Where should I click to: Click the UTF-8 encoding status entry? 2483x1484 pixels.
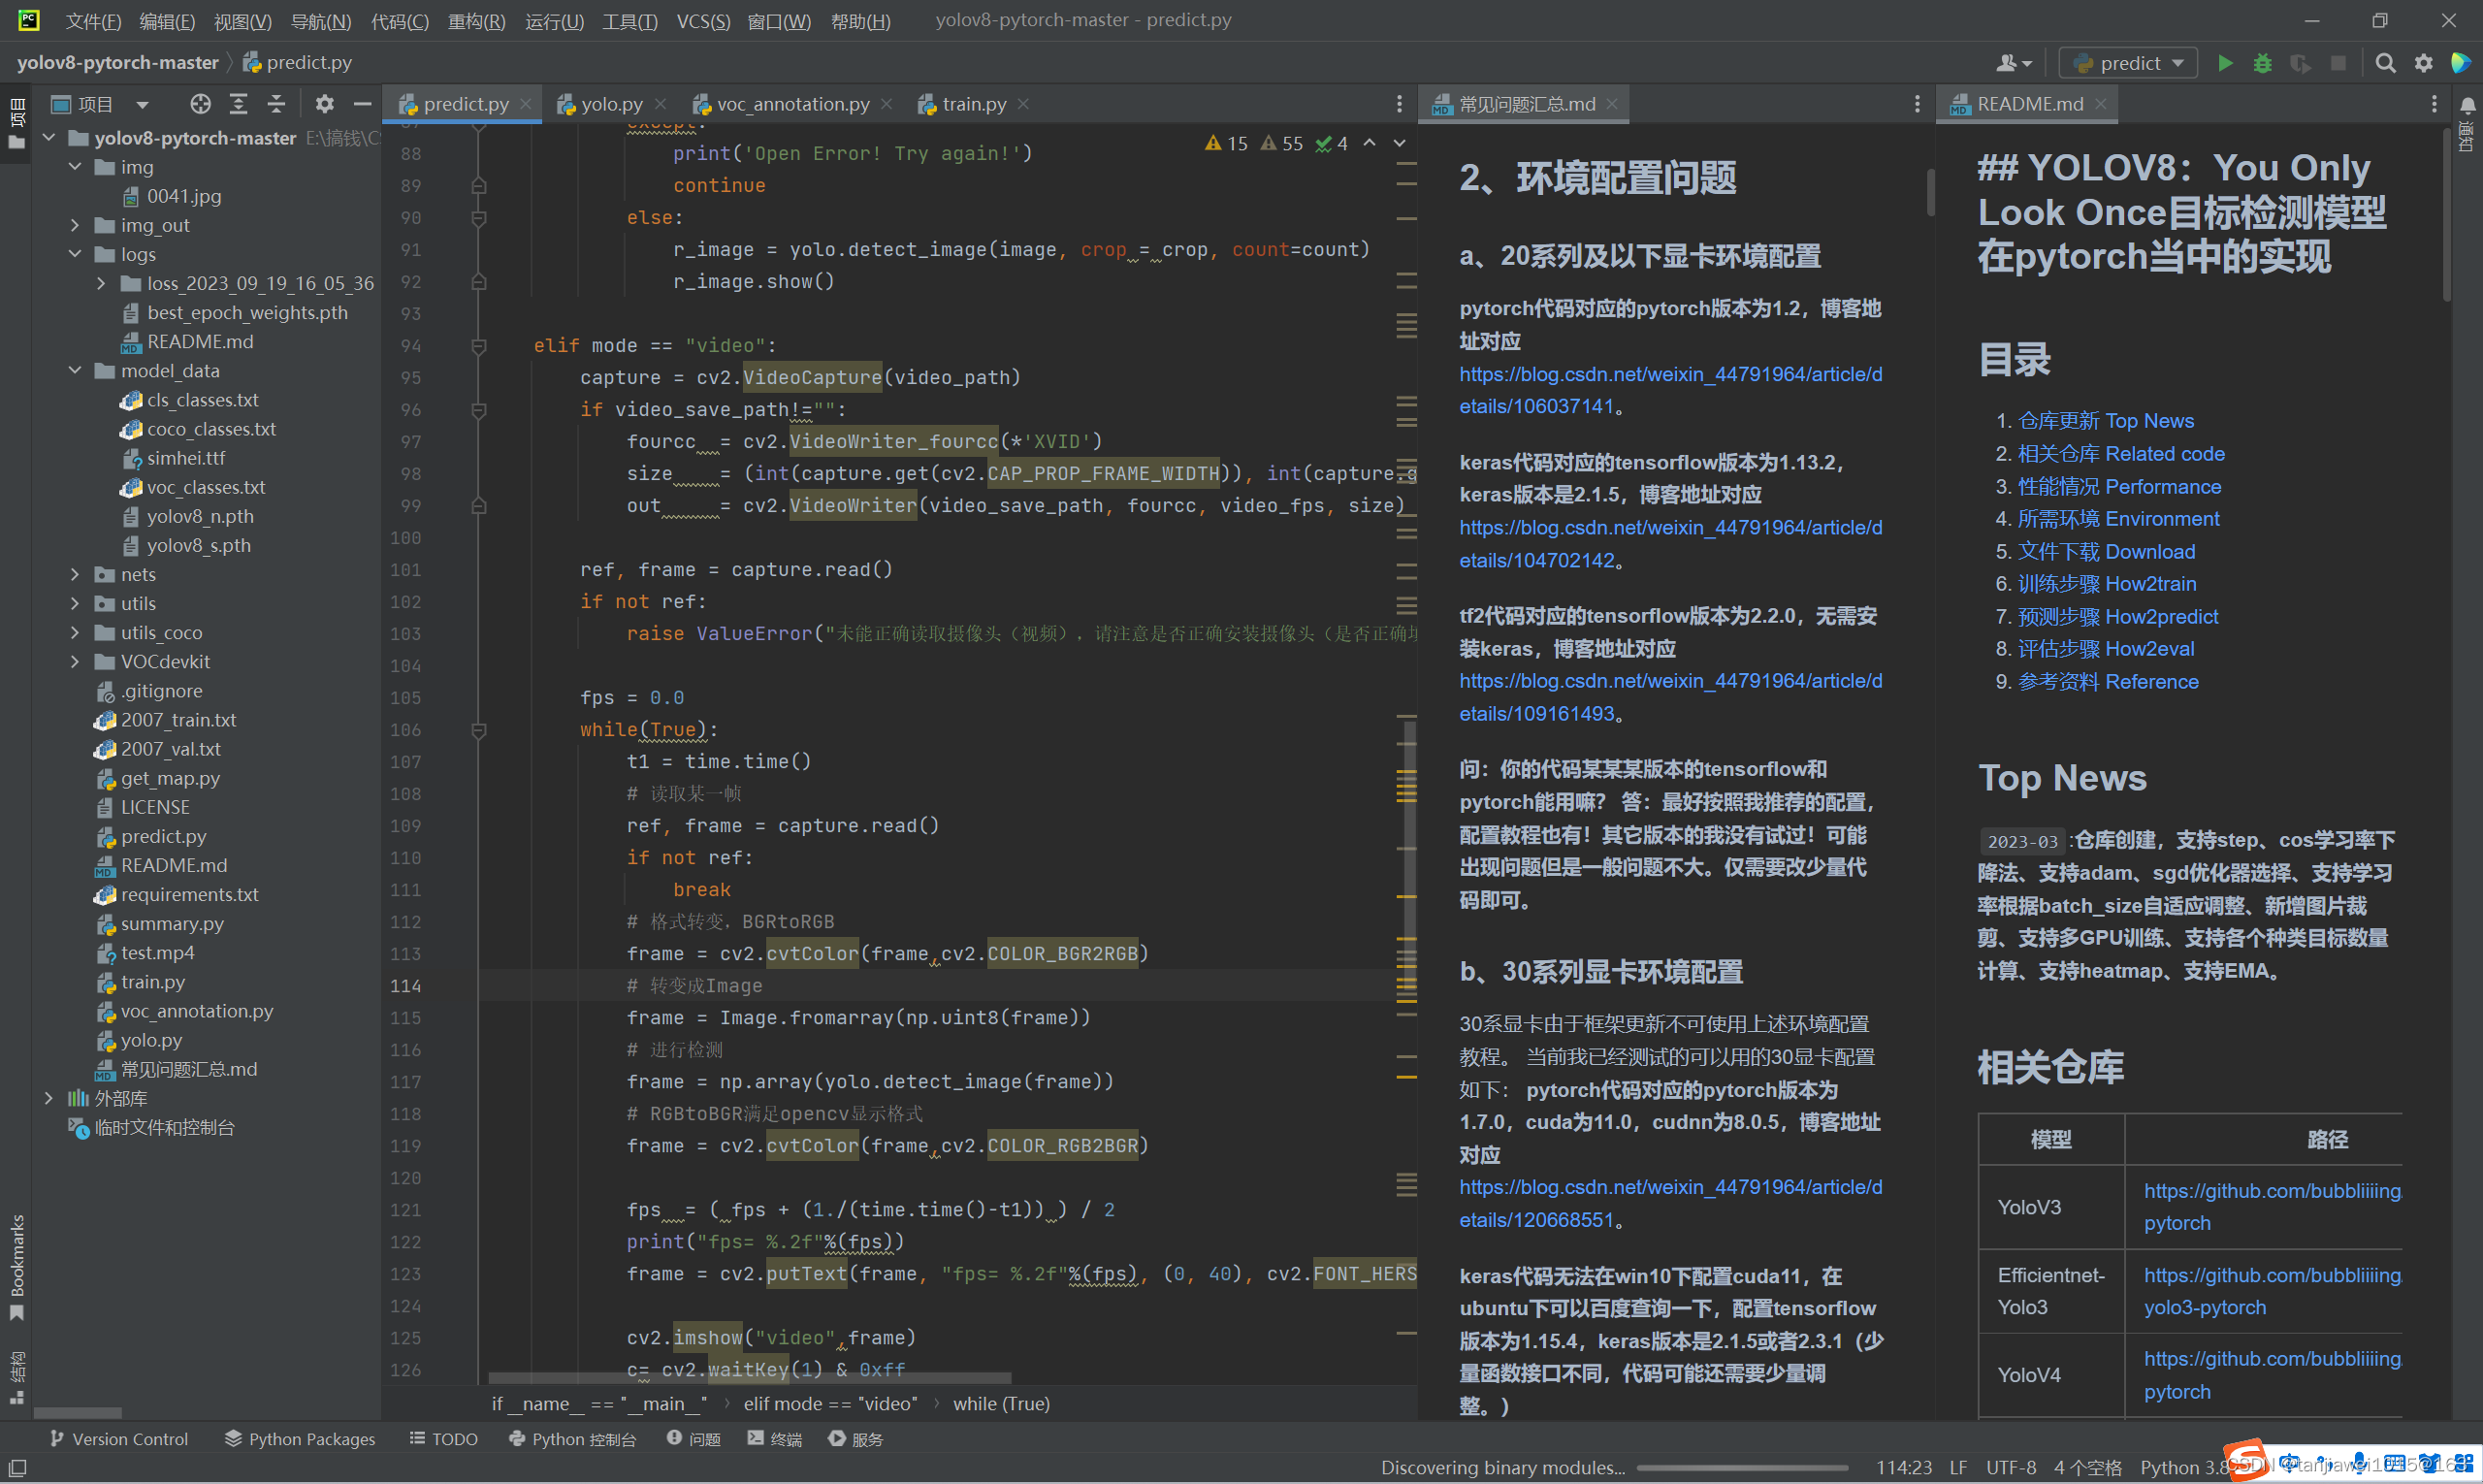[2010, 1467]
